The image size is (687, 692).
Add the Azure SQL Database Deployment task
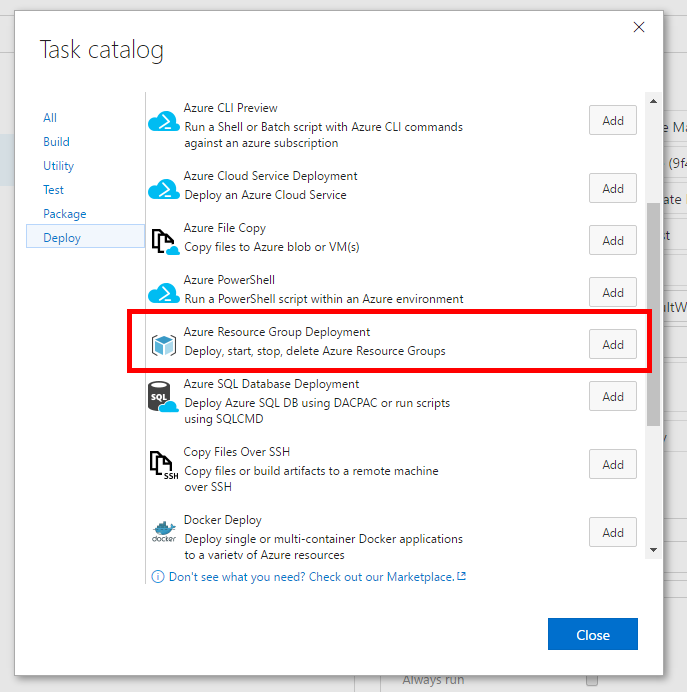point(612,396)
